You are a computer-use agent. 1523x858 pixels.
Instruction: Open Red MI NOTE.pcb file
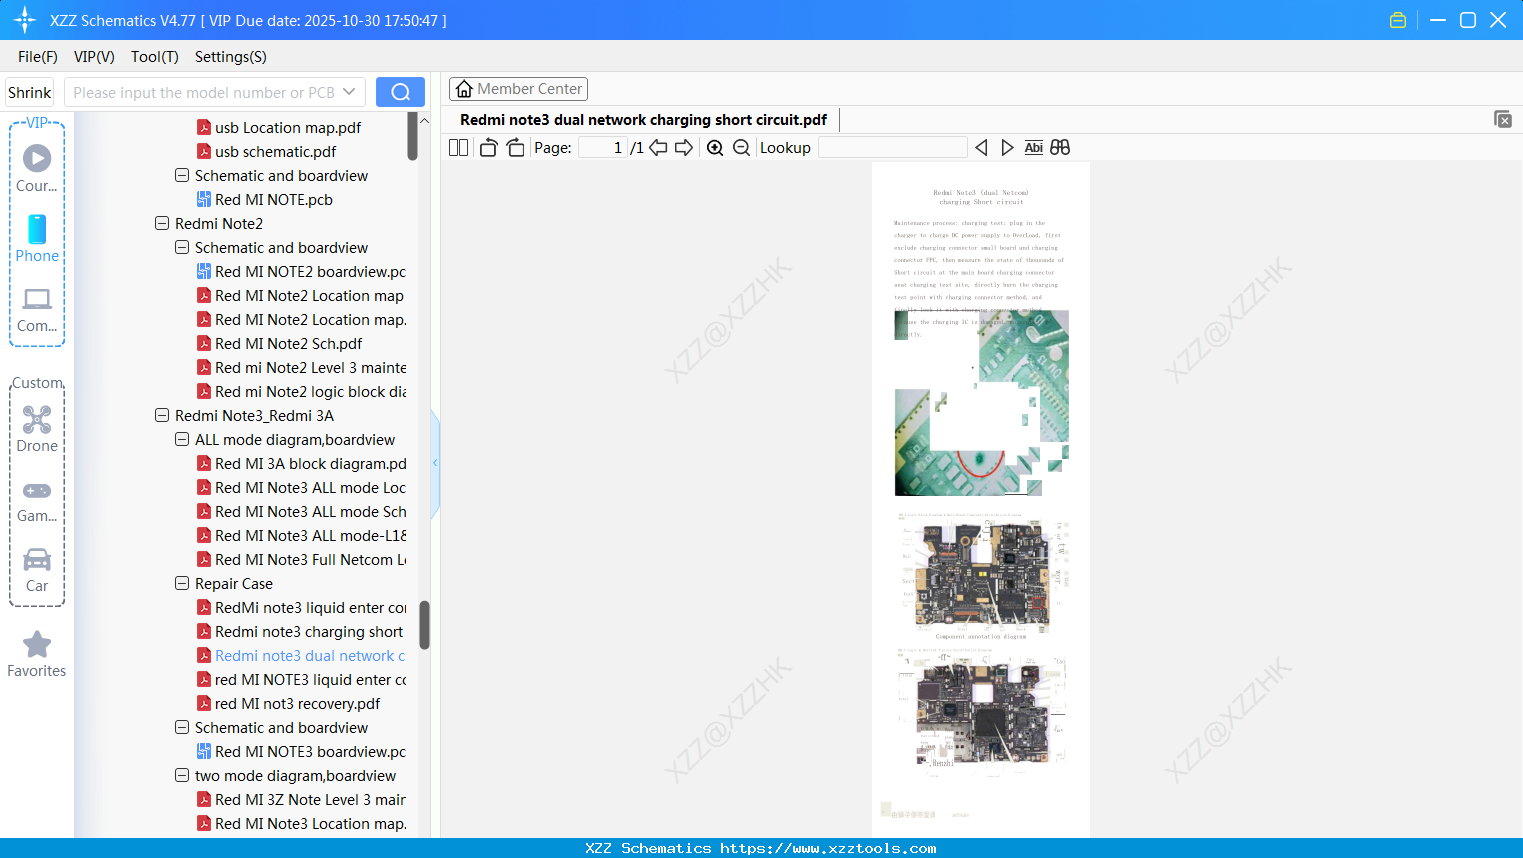(274, 199)
